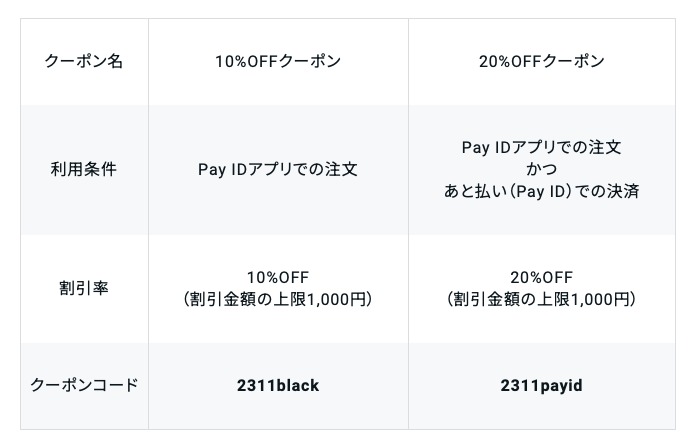This screenshot has height=441, width=689.
Task: Click the クーポン名 row label
Action: pyautogui.click(x=83, y=61)
